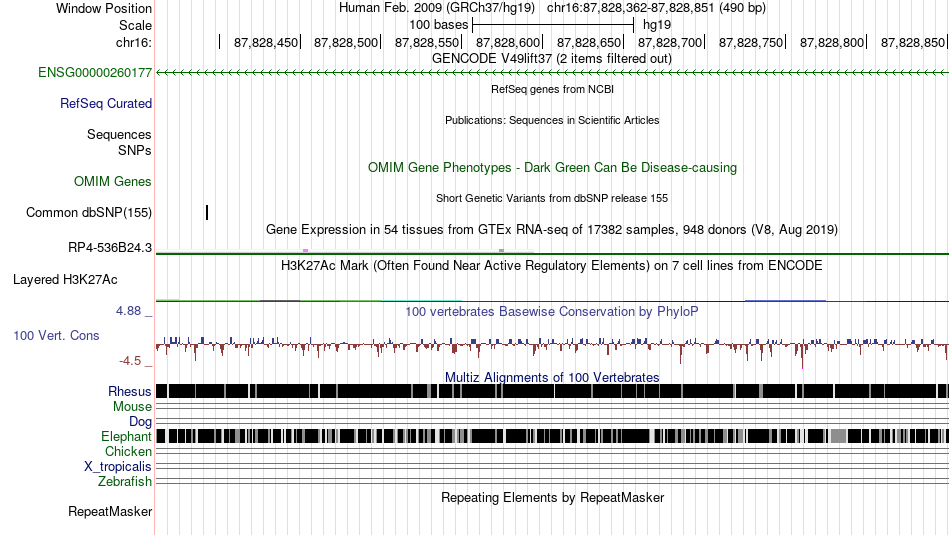Click the chr16:87,828,362-87,828,851 position text
950x535 pixels.
656,8
